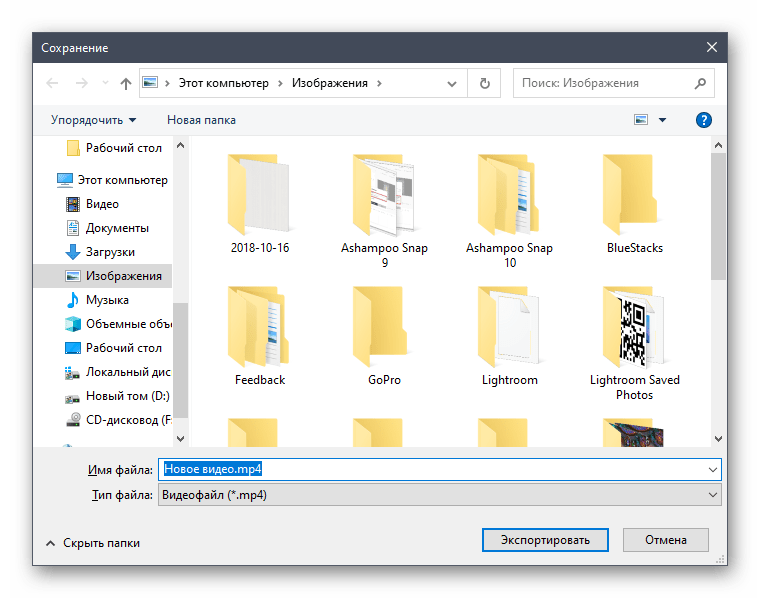Image resolution: width=760 pixels, height=598 pixels.
Task: Expand the chevron after 'Изображения' in the path
Action: (379, 83)
